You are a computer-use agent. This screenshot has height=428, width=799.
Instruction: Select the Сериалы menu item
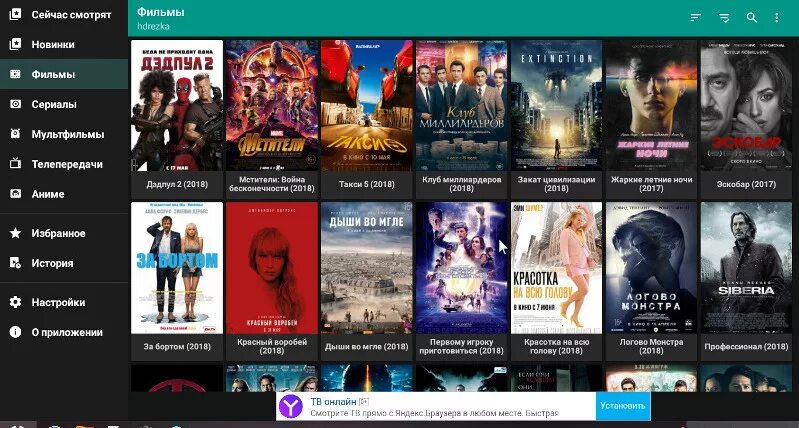64,104
